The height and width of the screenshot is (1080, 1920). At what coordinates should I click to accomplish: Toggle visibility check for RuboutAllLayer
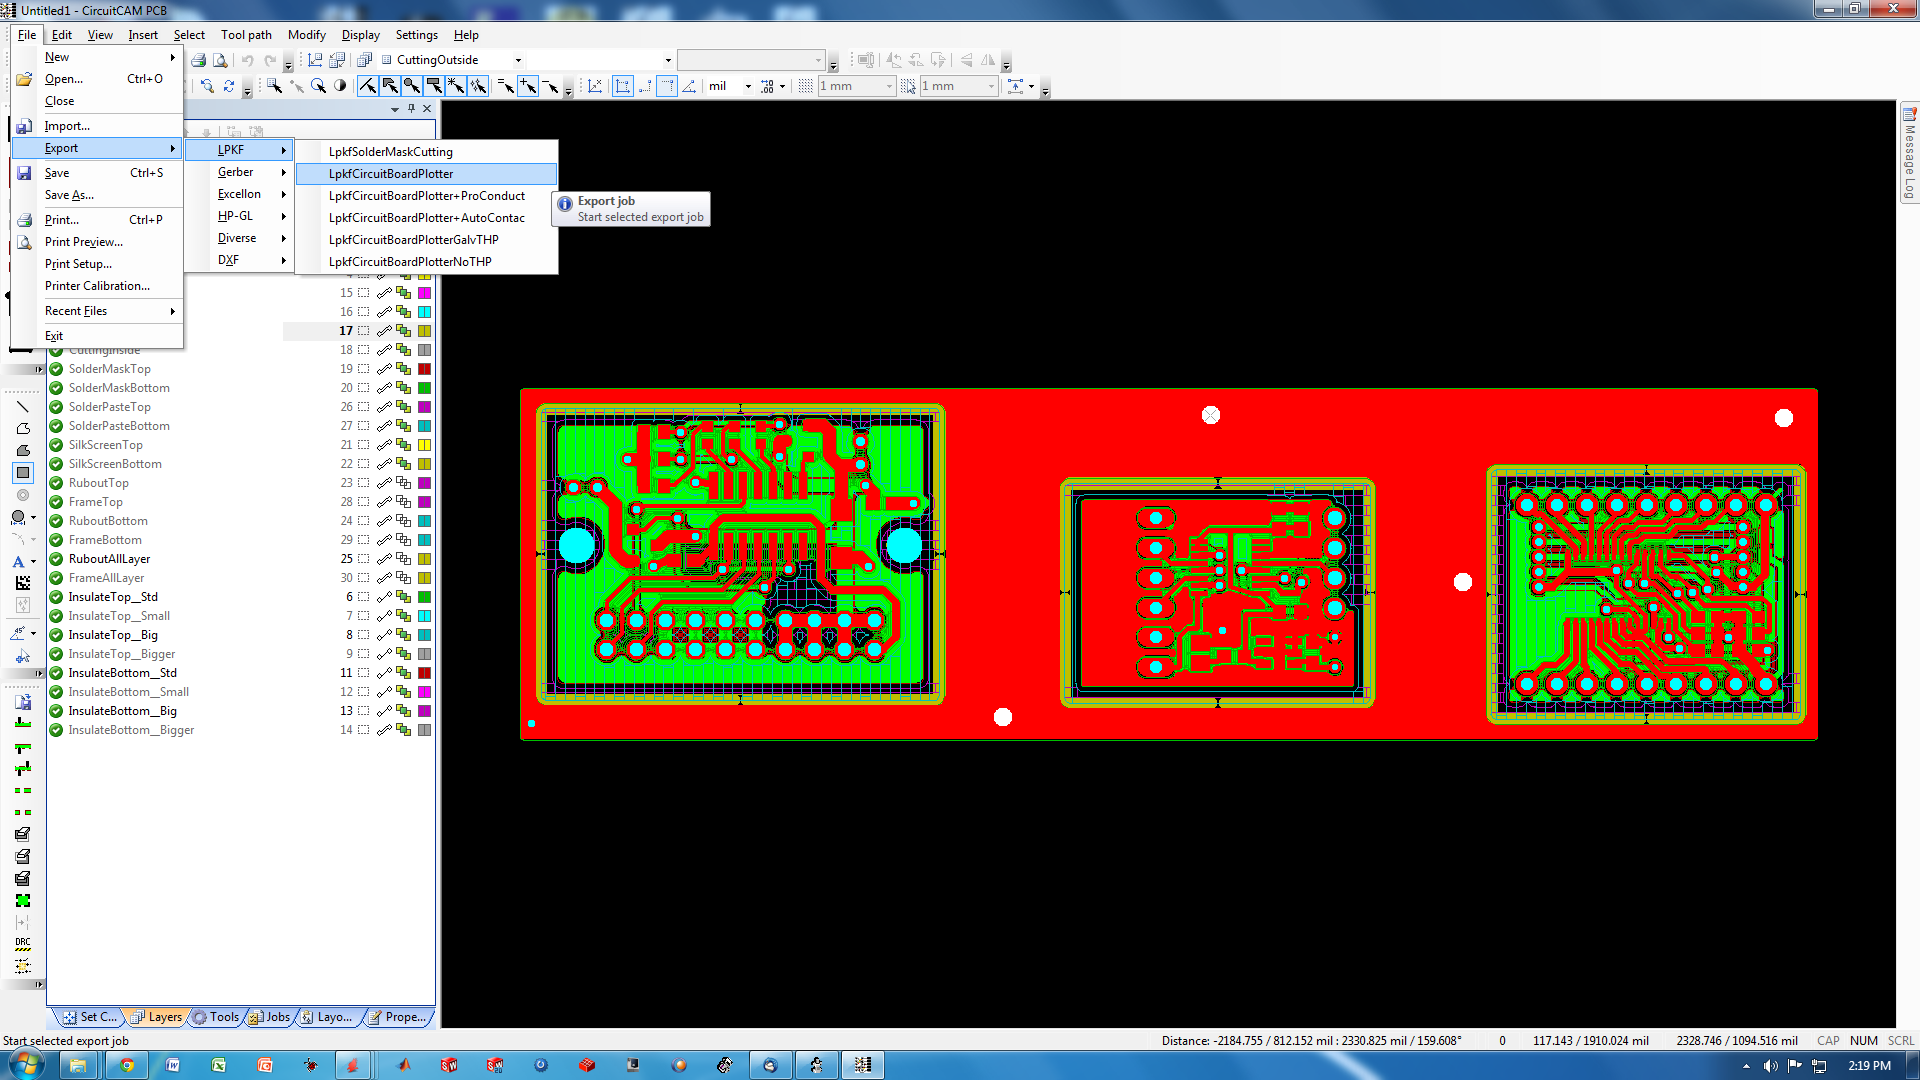click(x=56, y=559)
